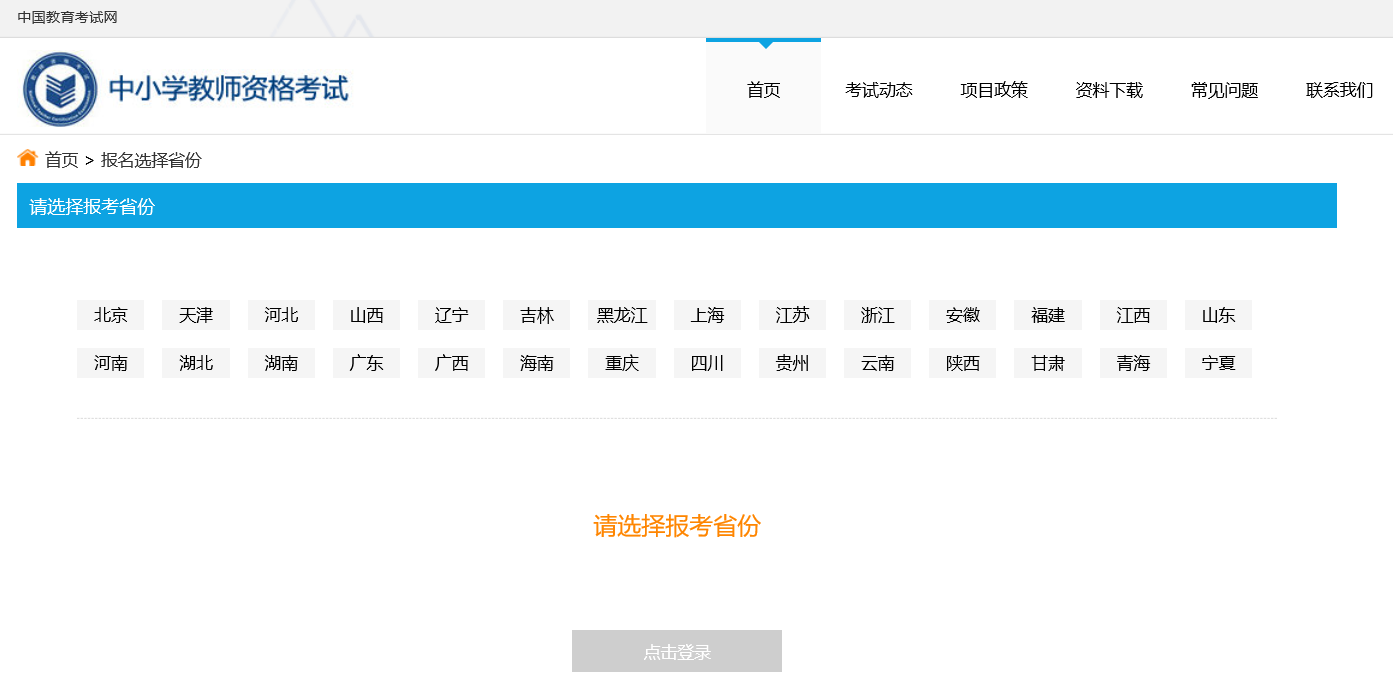Choose 重庆 from the province list
The width and height of the screenshot is (1393, 697).
tap(622, 363)
